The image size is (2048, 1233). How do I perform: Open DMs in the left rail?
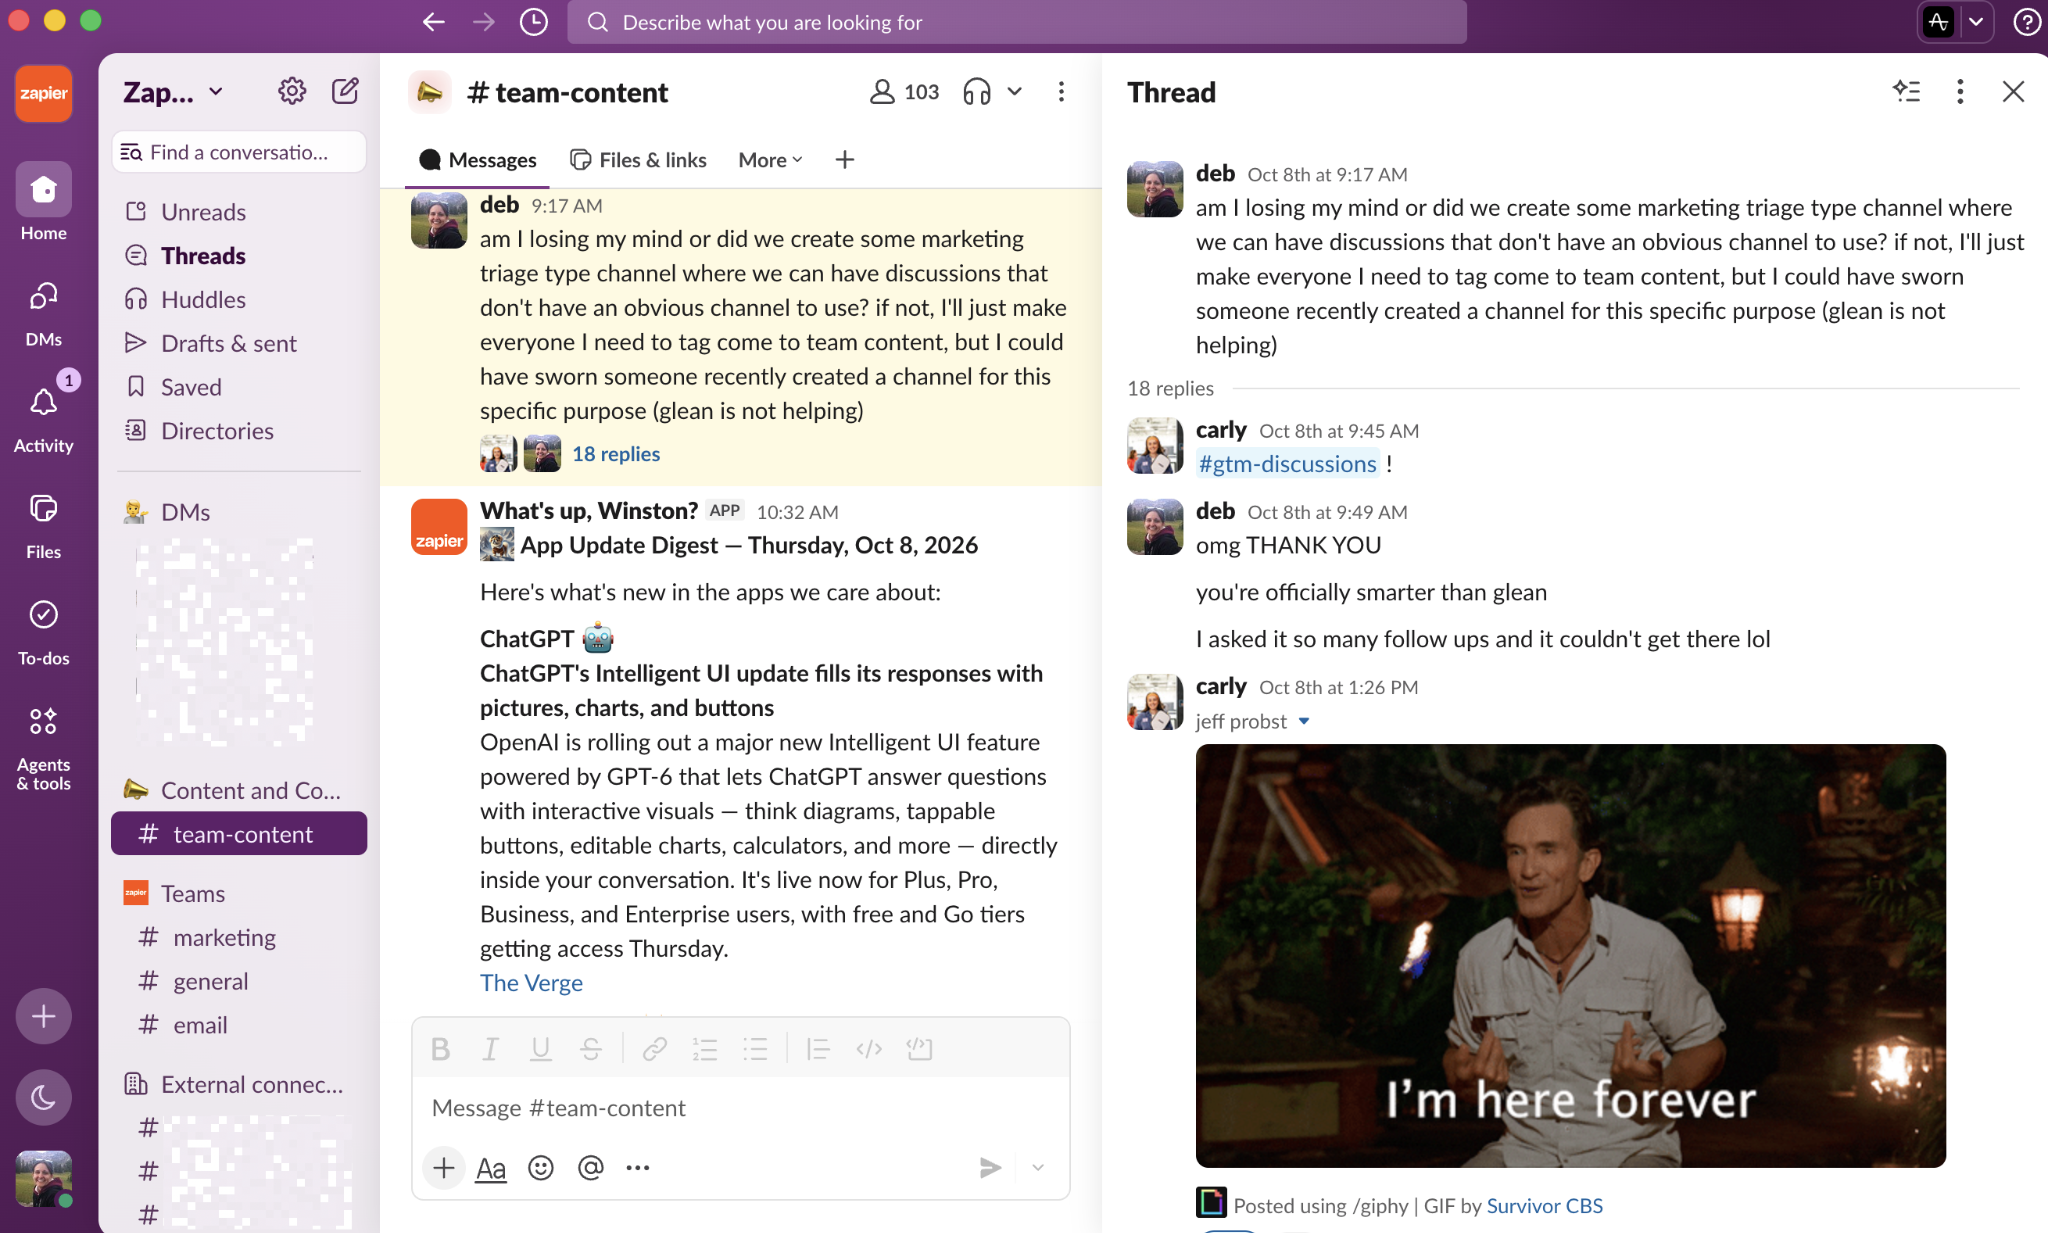(x=43, y=314)
